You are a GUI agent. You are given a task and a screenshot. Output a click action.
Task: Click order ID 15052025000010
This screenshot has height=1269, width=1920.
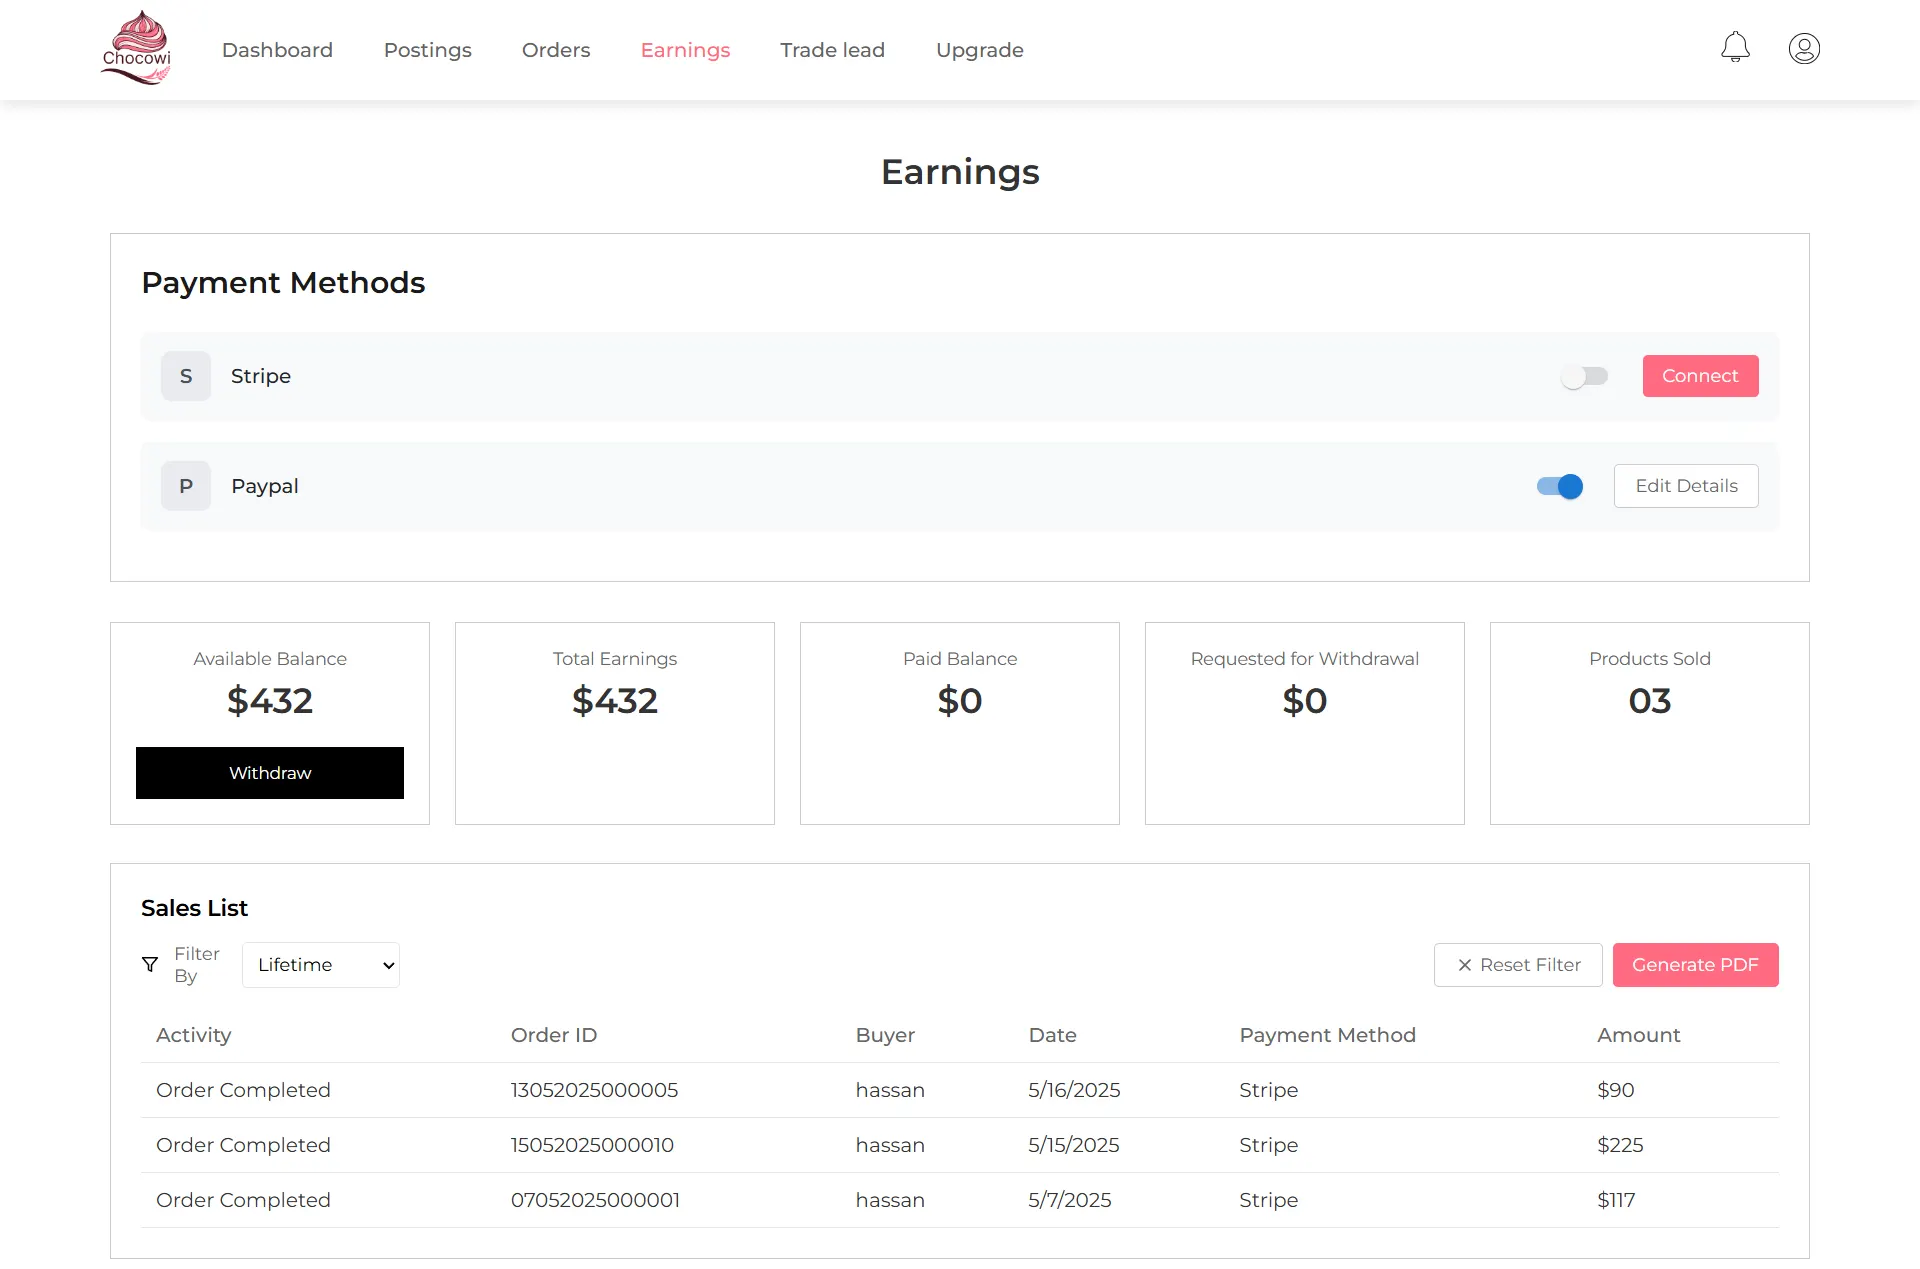click(x=593, y=1145)
